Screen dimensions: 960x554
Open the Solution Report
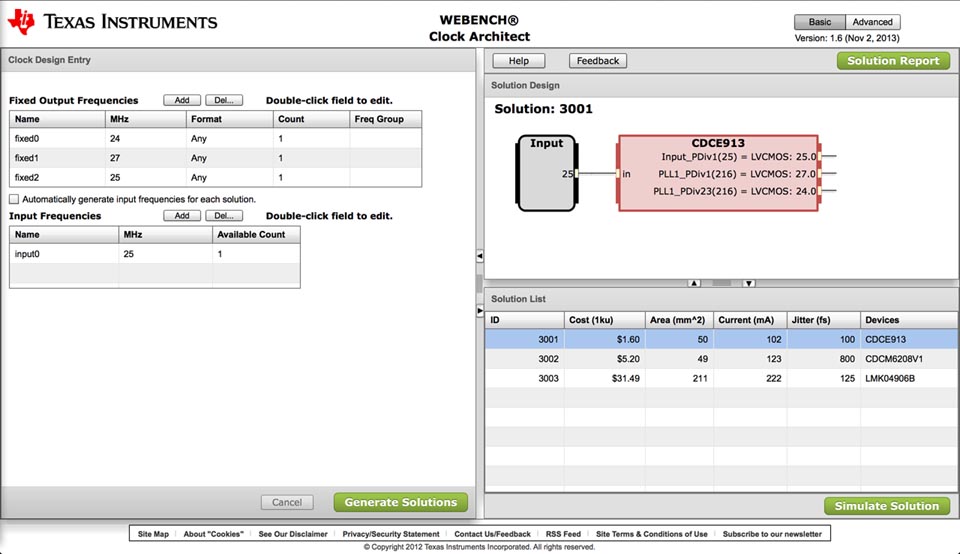click(893, 61)
